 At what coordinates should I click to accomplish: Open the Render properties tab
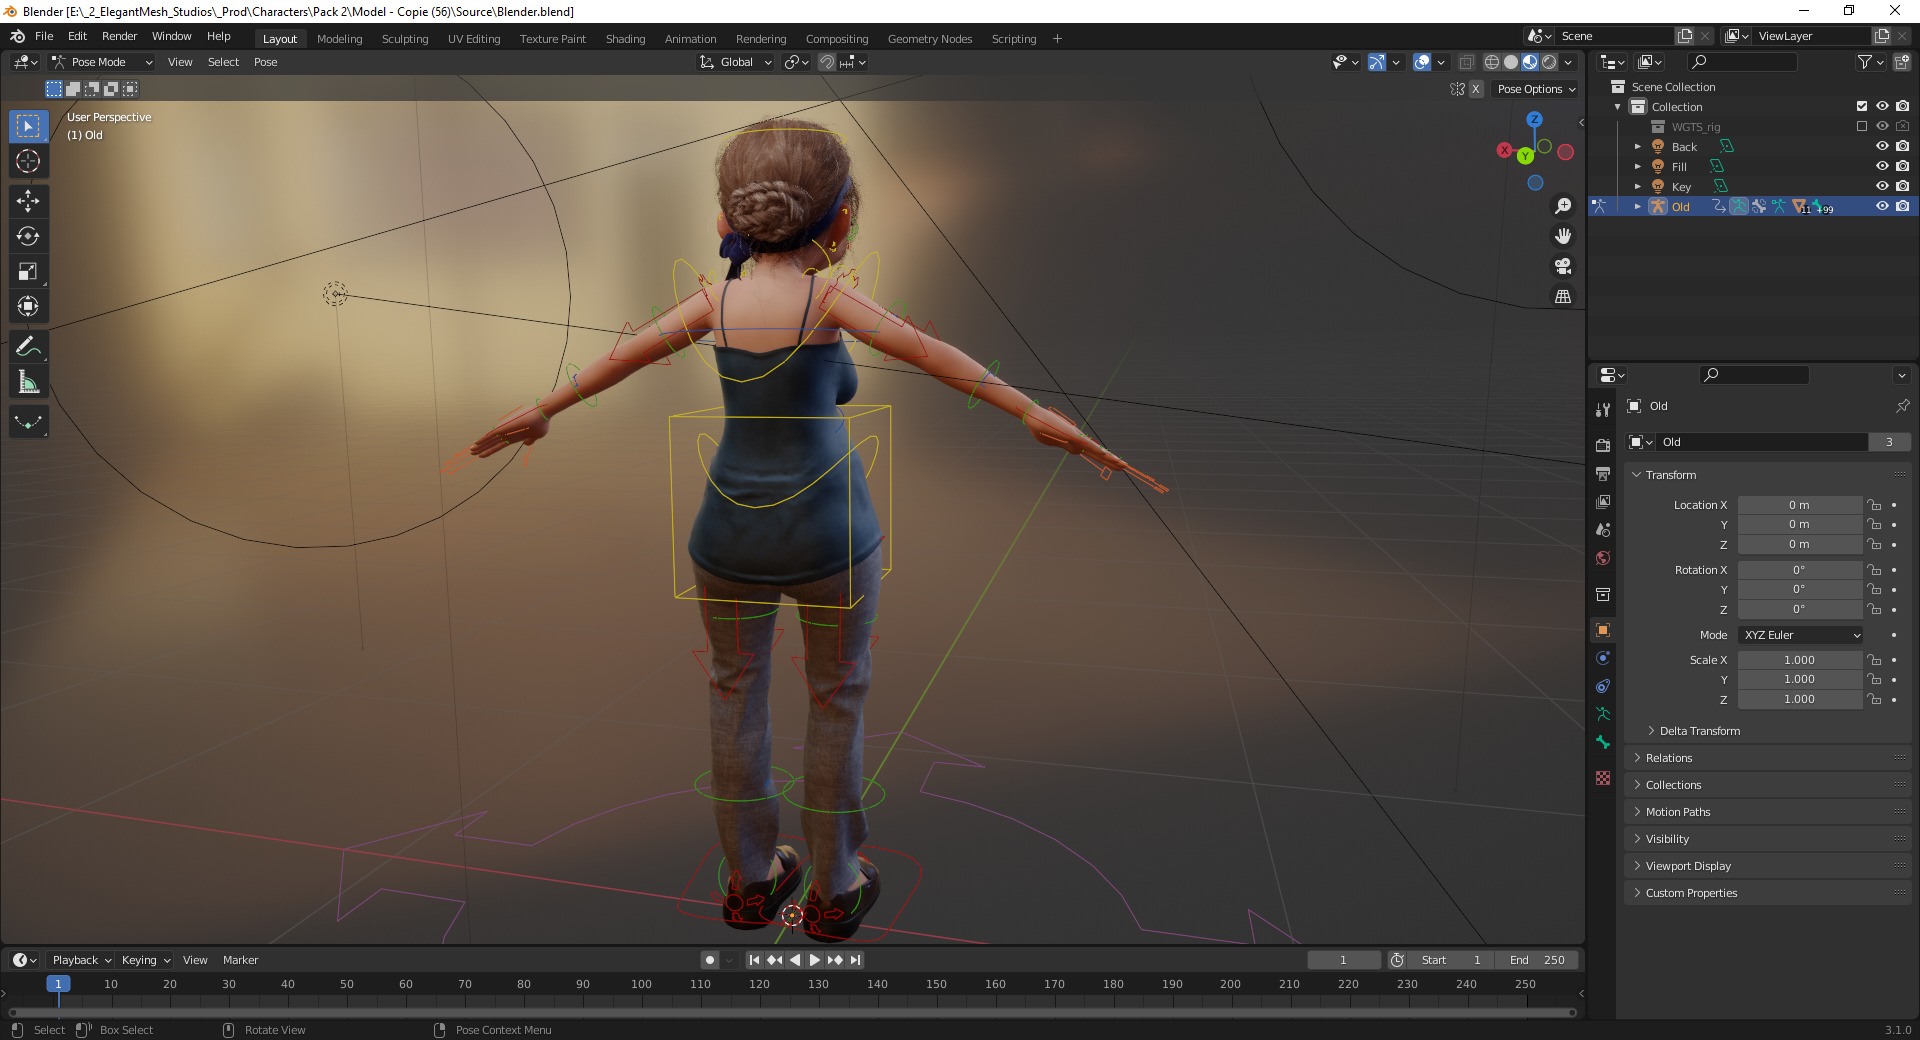(x=1603, y=445)
